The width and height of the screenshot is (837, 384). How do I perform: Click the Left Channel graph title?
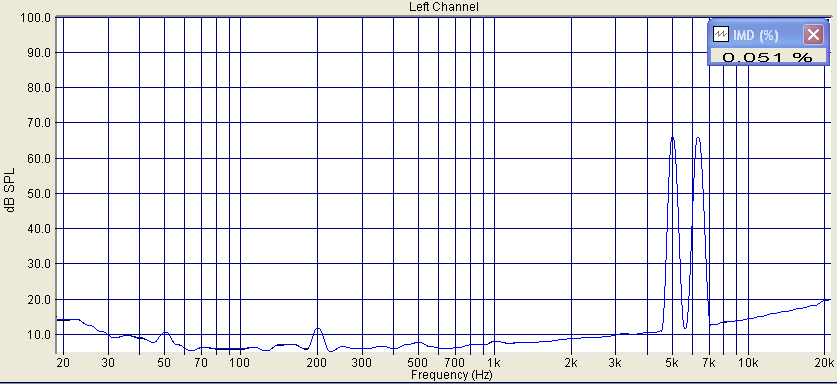pyautogui.click(x=444, y=6)
